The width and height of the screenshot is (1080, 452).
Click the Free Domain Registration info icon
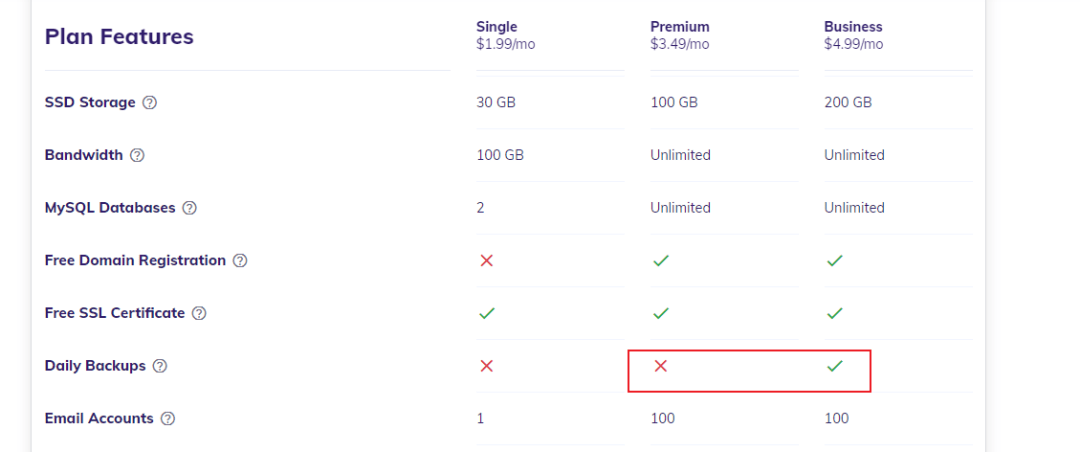(240, 261)
